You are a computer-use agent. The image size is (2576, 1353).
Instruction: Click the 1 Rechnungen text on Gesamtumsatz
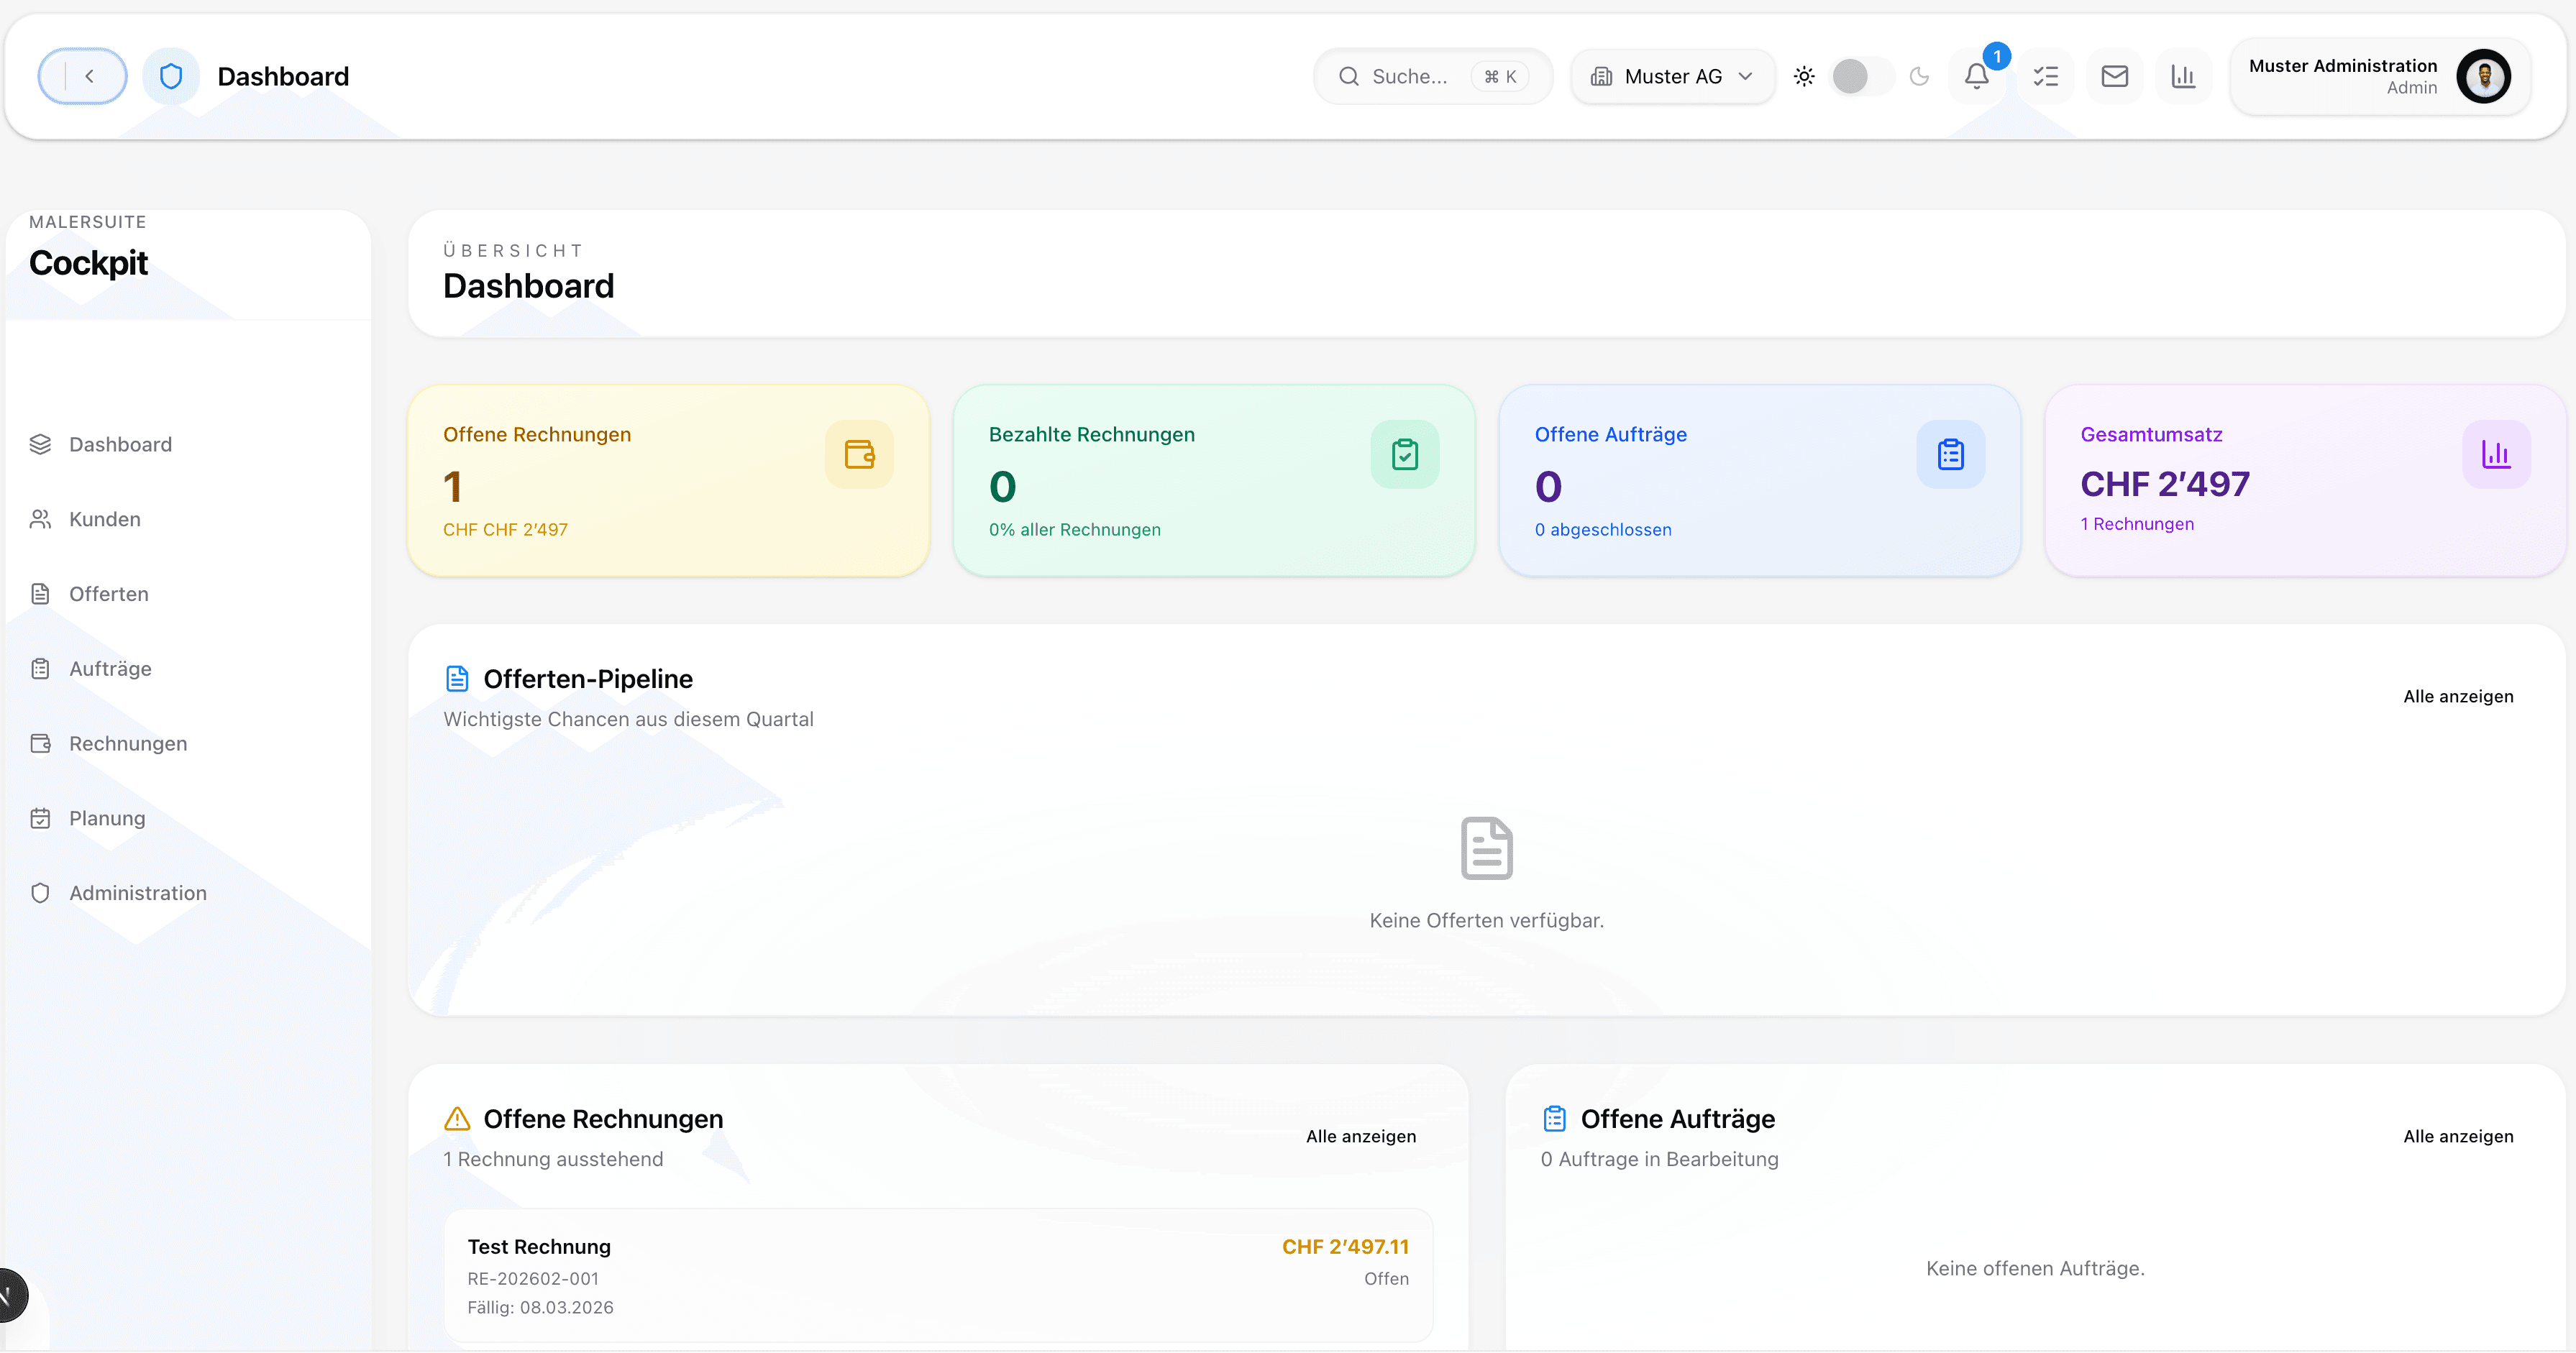[x=2137, y=524]
